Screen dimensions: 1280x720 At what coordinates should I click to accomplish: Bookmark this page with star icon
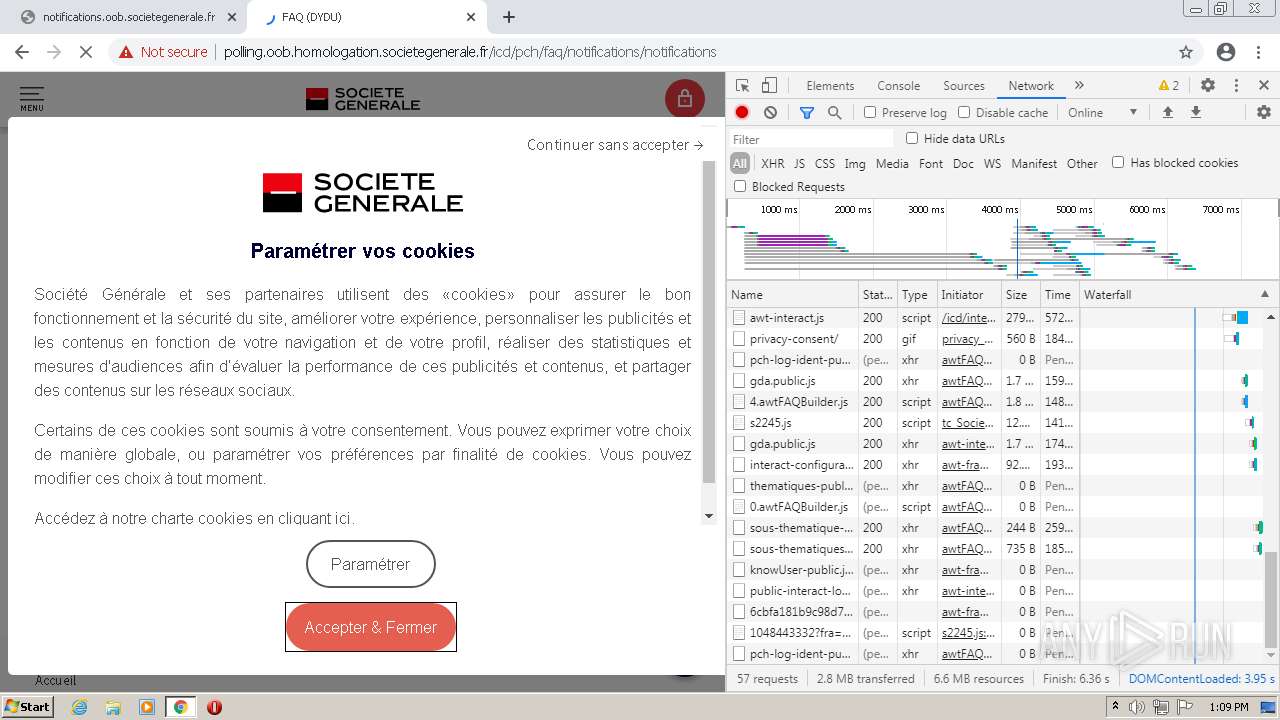click(1186, 52)
